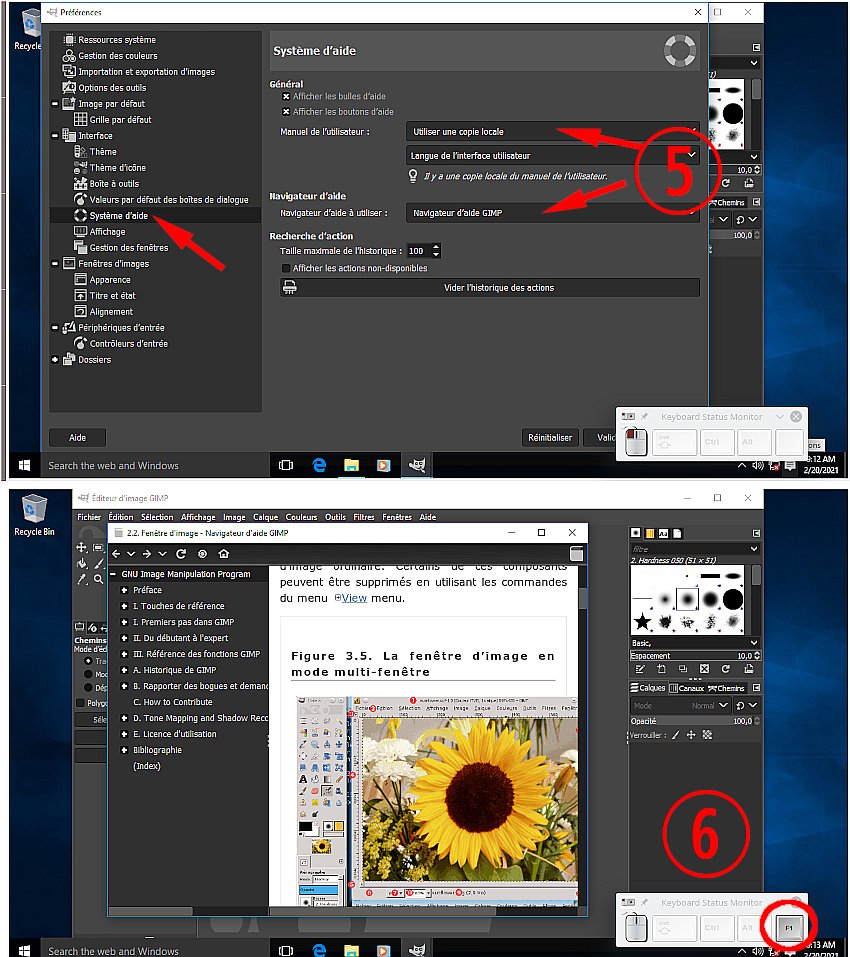
Task: Open the Aide menu in menu bar
Action: (428, 517)
